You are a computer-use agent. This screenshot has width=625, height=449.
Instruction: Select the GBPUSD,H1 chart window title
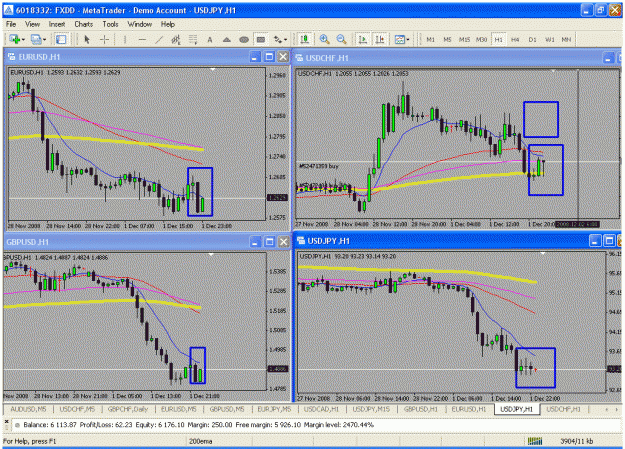tap(28, 242)
